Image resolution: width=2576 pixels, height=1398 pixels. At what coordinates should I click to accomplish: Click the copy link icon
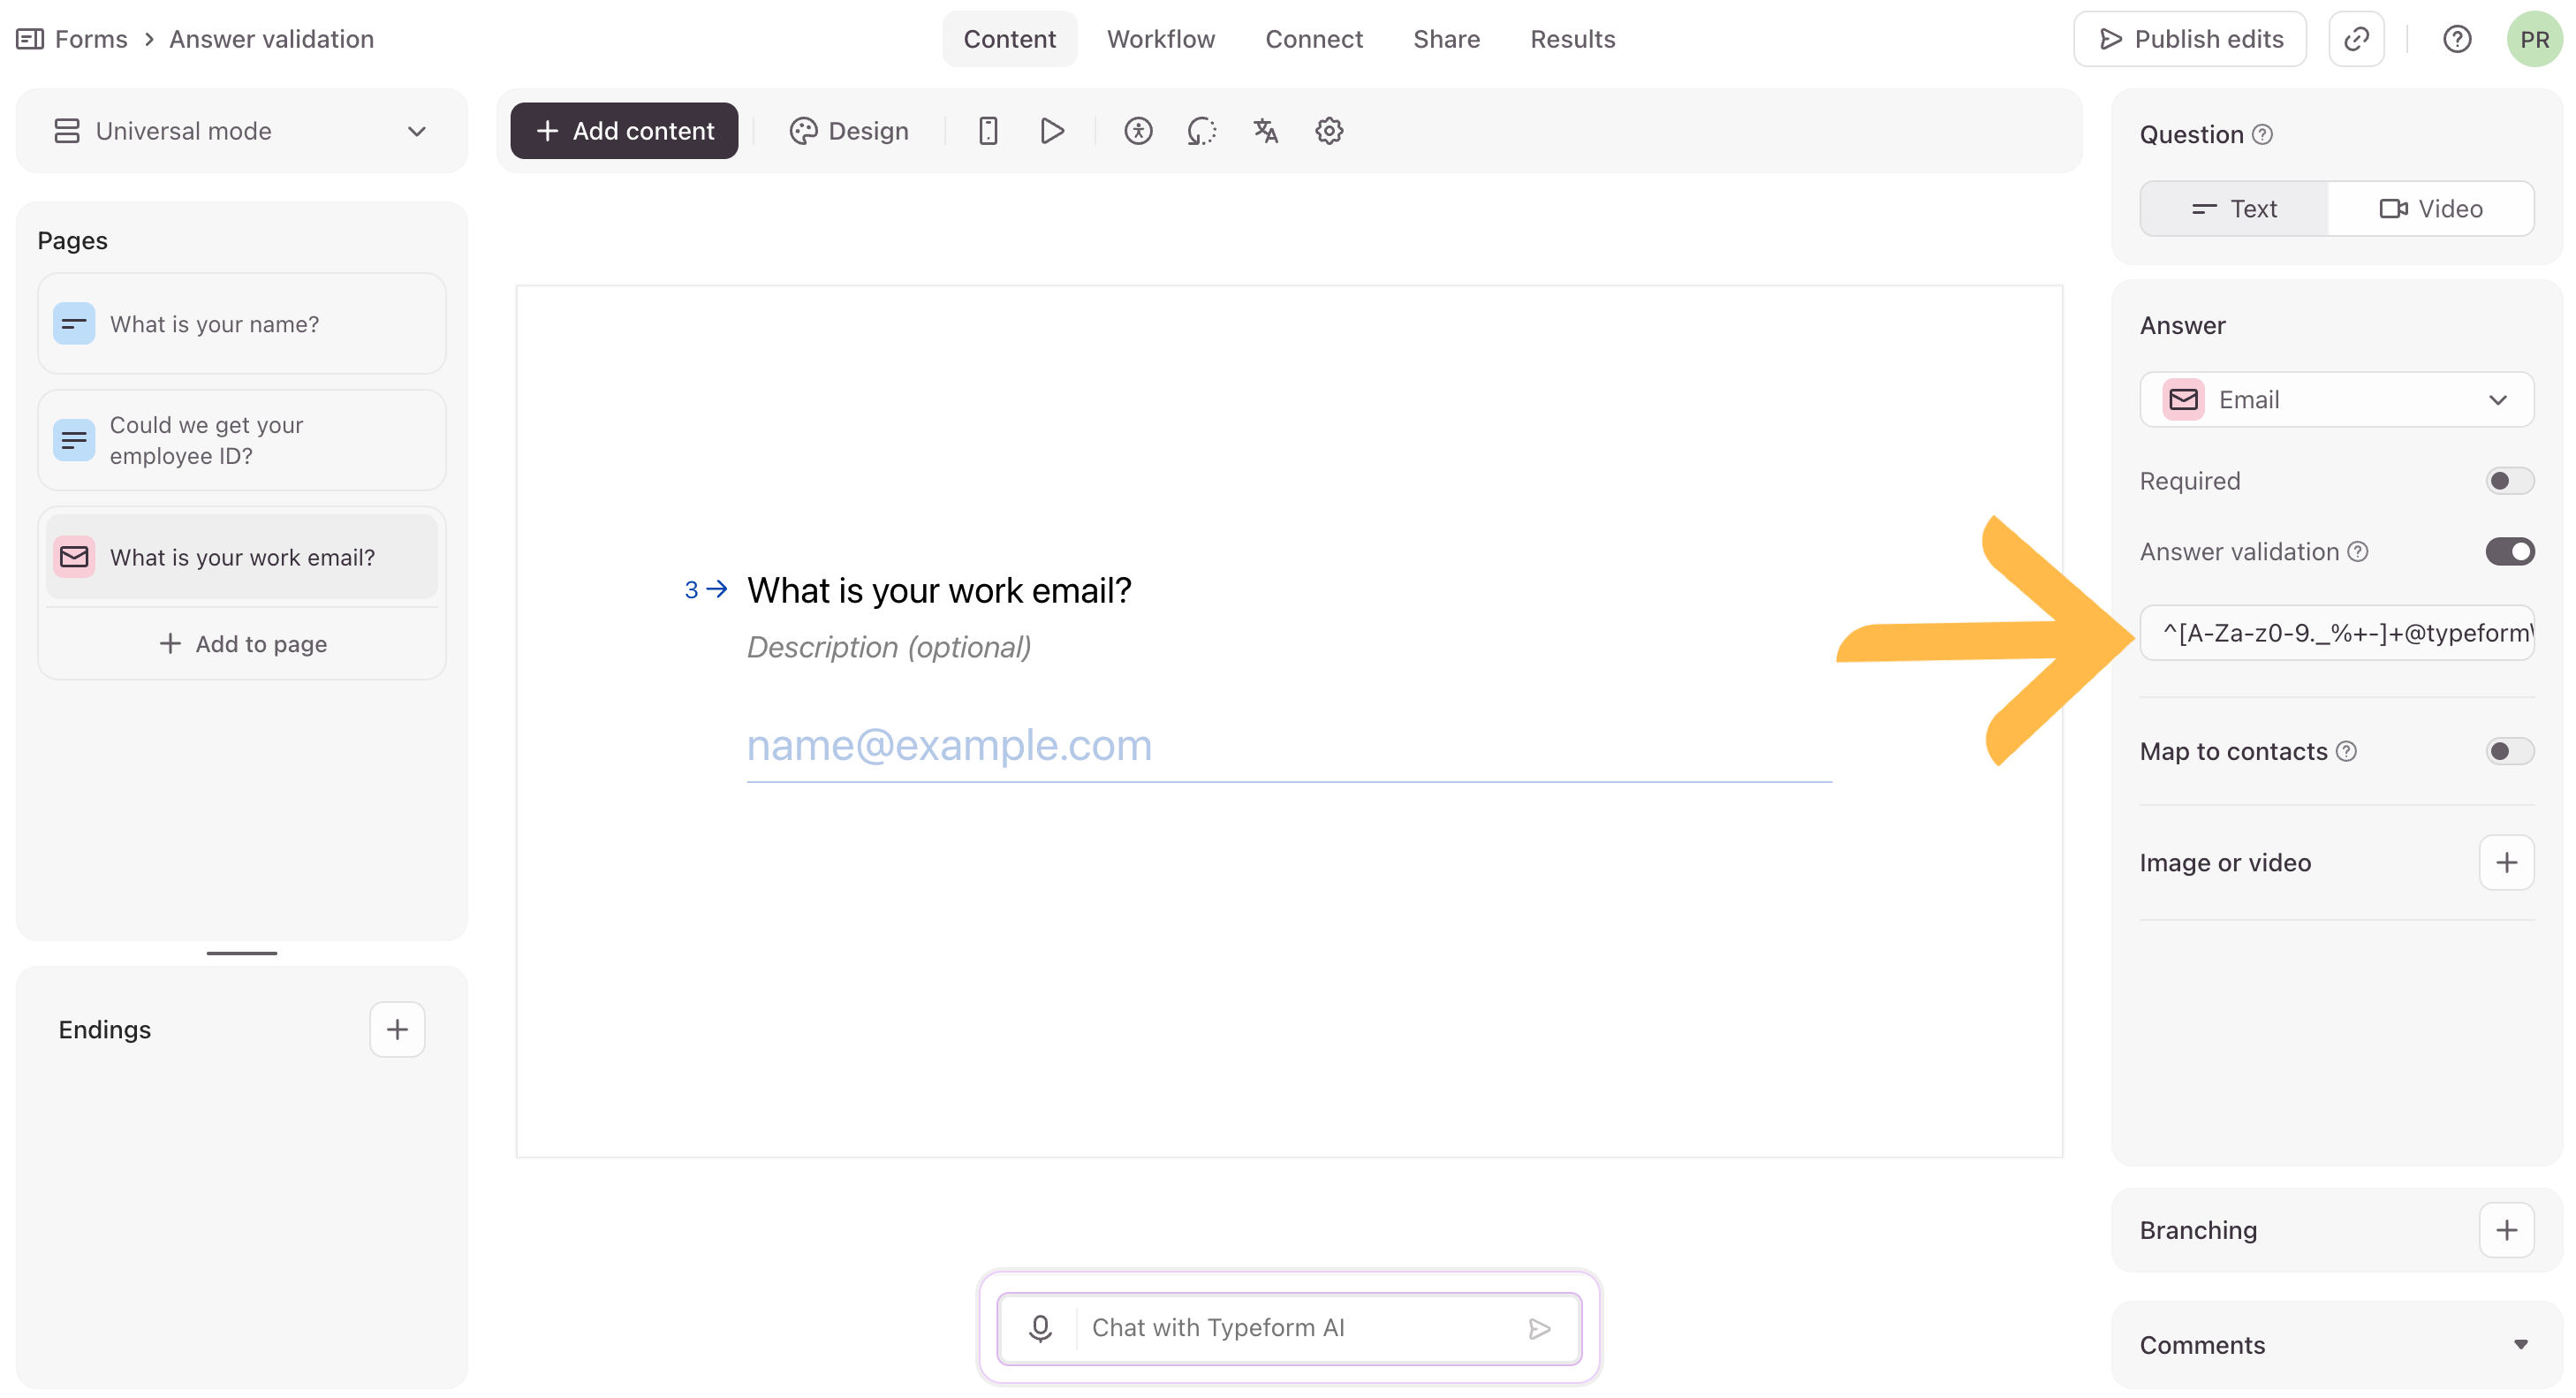(2356, 39)
